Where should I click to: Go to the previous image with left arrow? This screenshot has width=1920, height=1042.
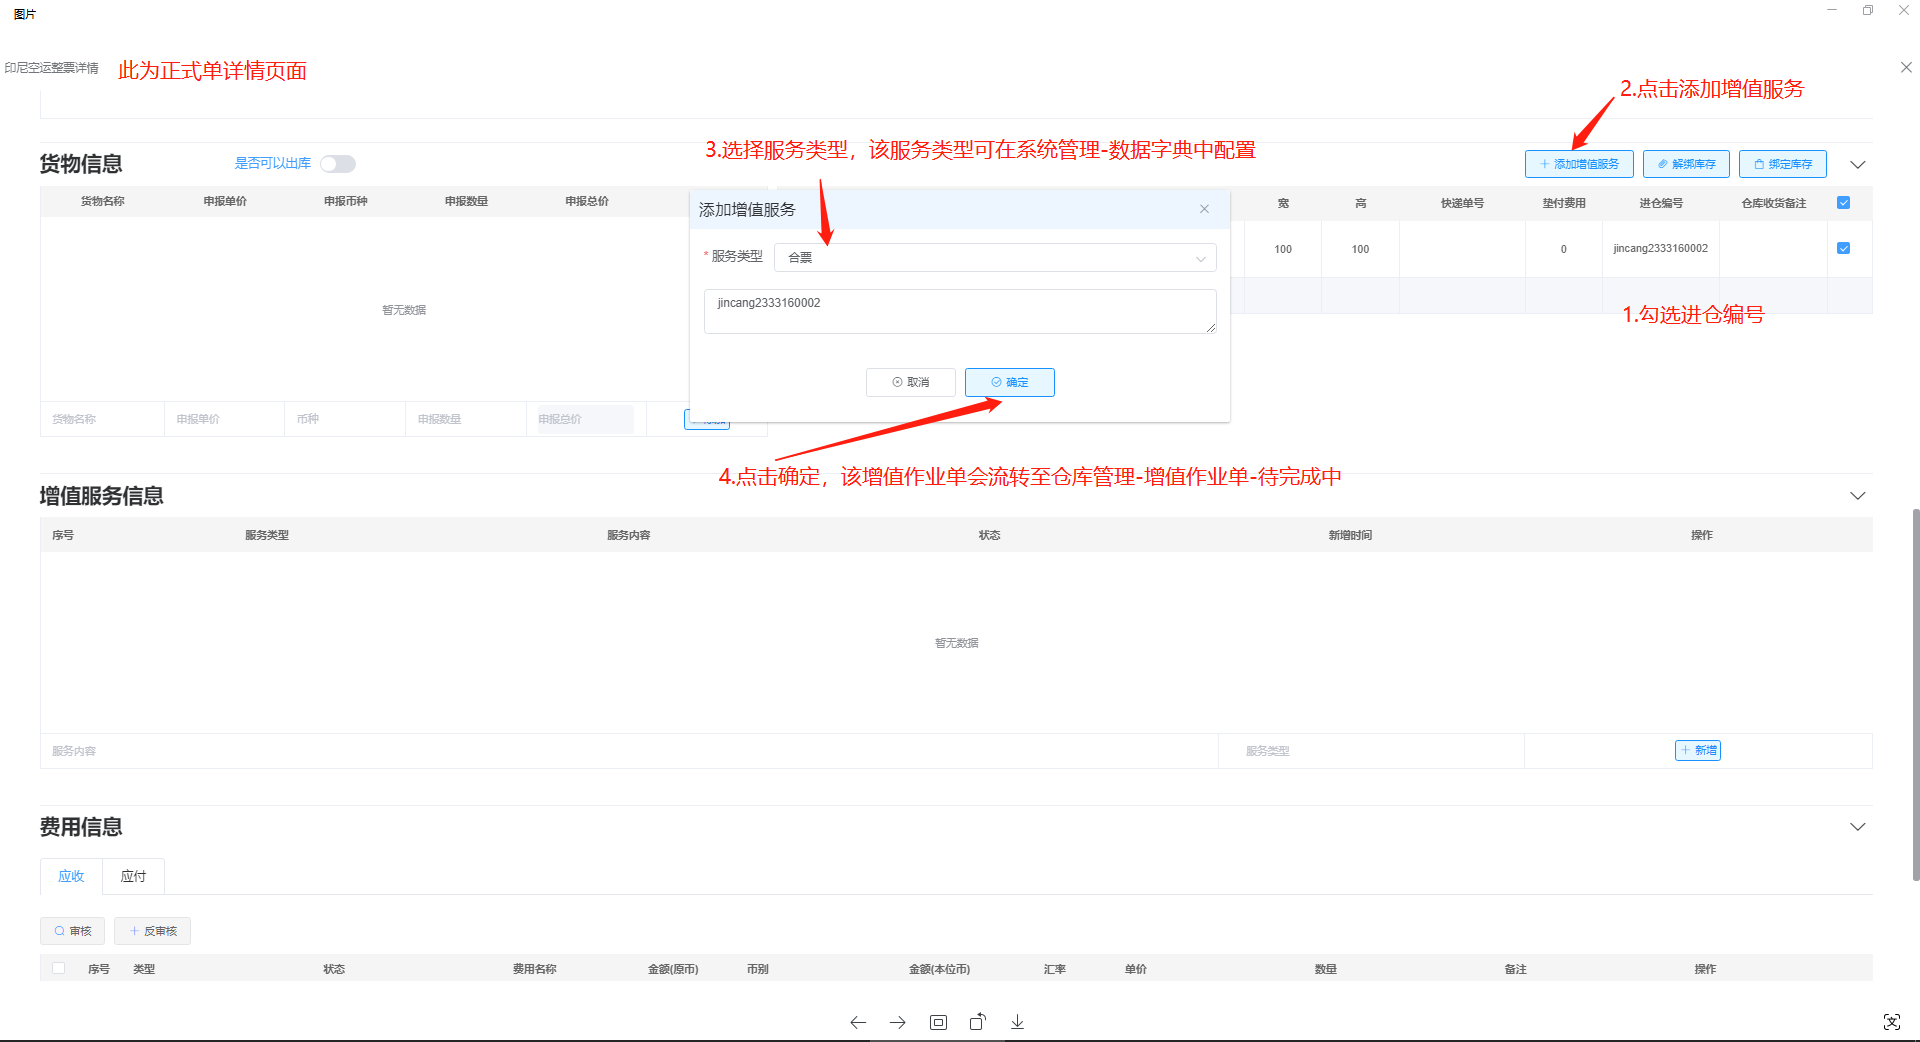click(x=857, y=1022)
